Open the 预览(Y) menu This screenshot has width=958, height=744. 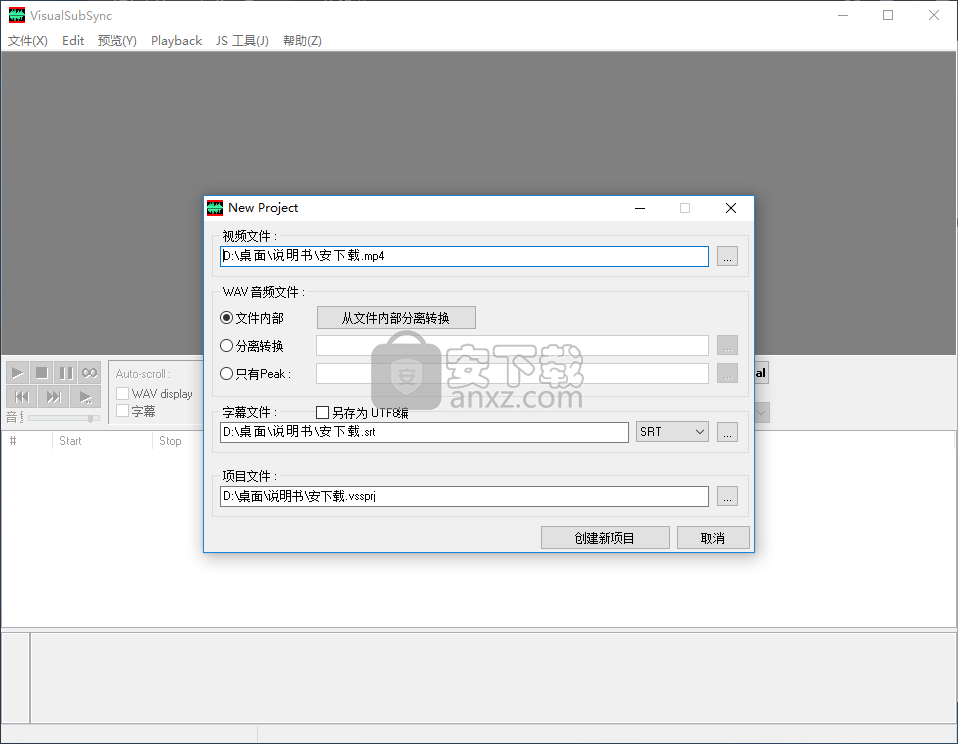117,40
